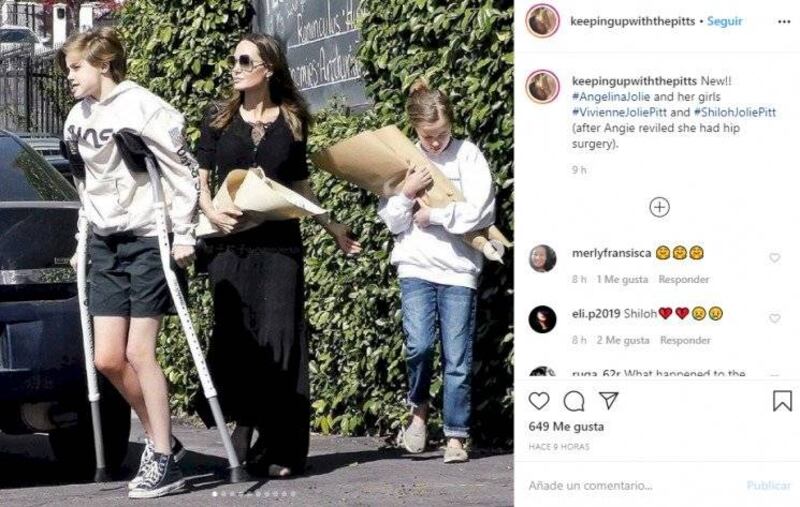Share post with paper plane icon
This screenshot has width=800, height=507.
coord(609,400)
